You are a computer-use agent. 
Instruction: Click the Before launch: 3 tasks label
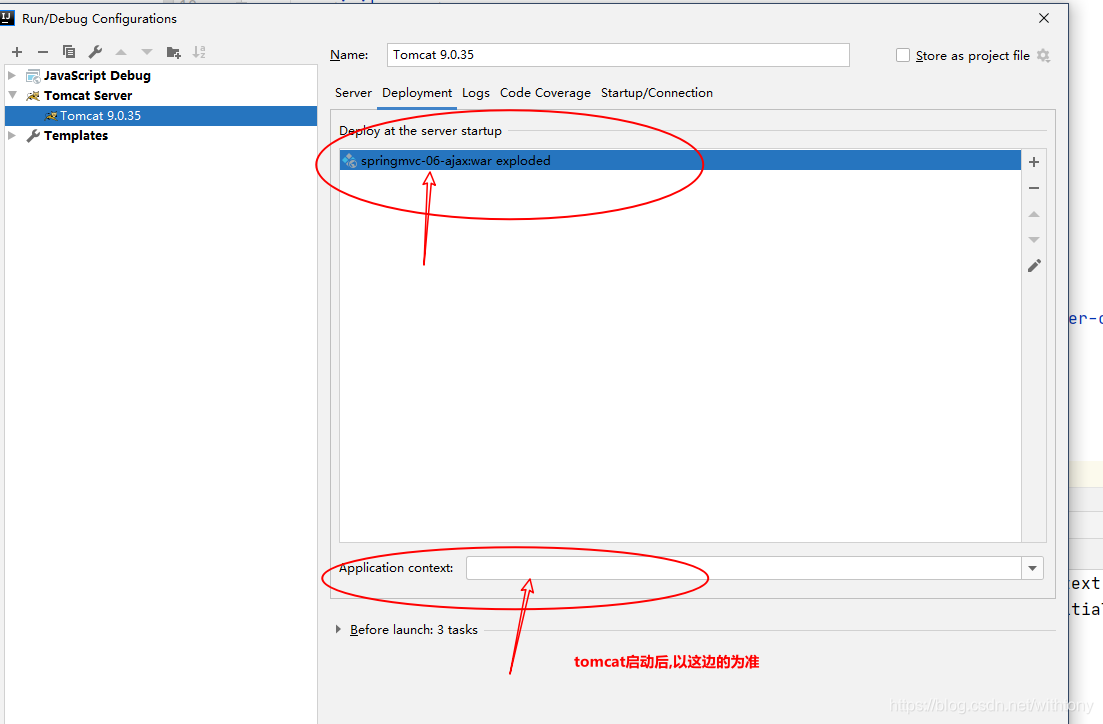click(414, 630)
